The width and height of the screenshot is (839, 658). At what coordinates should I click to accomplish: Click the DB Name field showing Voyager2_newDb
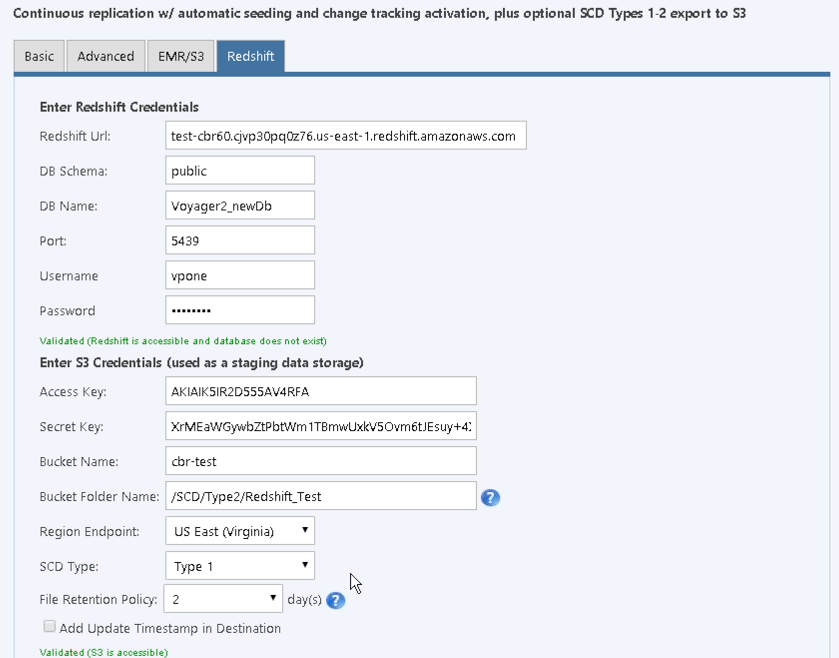click(239, 205)
